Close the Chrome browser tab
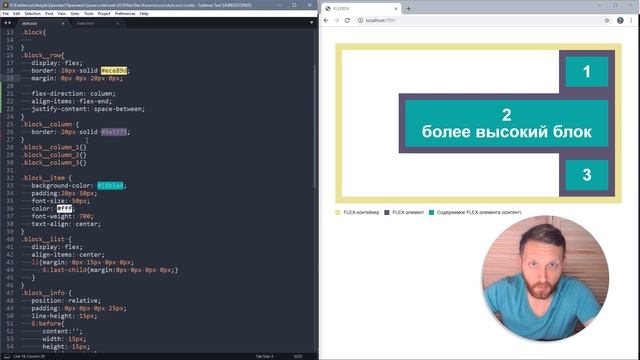Image resolution: width=640 pixels, height=360 pixels. tap(396, 8)
